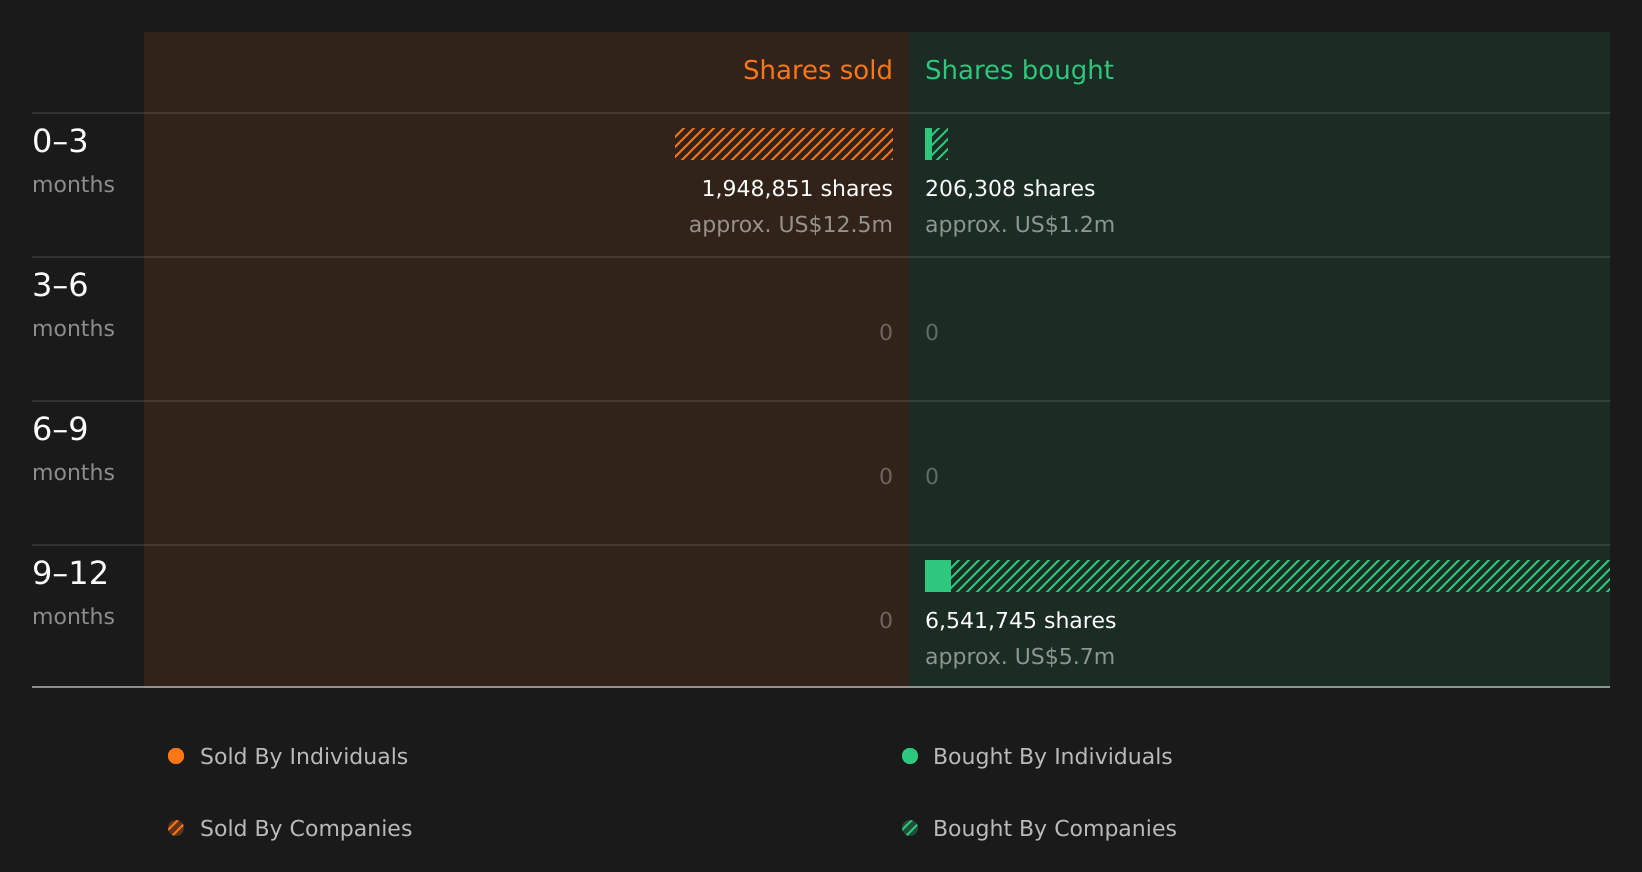Viewport: 1642px width, 872px height.
Task: Click the hatched green 'Bought By Companies' legend dot
Action: pos(910,828)
